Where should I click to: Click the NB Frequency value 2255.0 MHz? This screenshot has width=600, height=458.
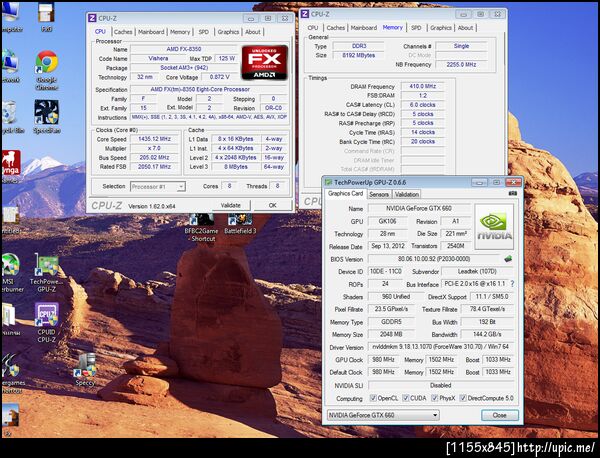pos(461,65)
